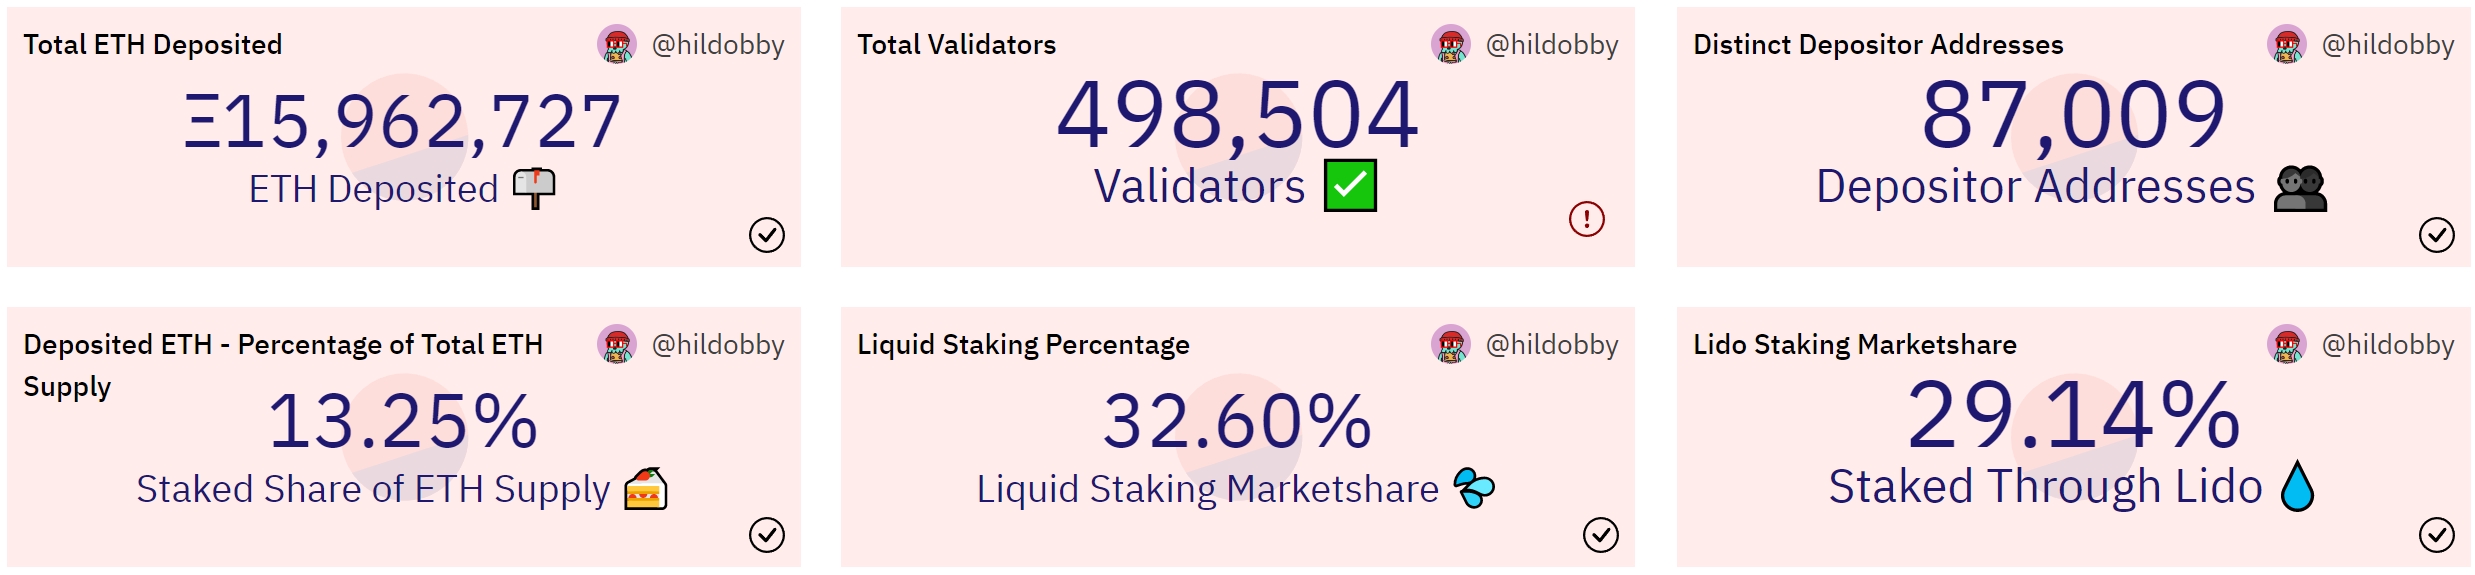Click the checkmark icon on Lido Staking Marketshare card

point(2436,535)
